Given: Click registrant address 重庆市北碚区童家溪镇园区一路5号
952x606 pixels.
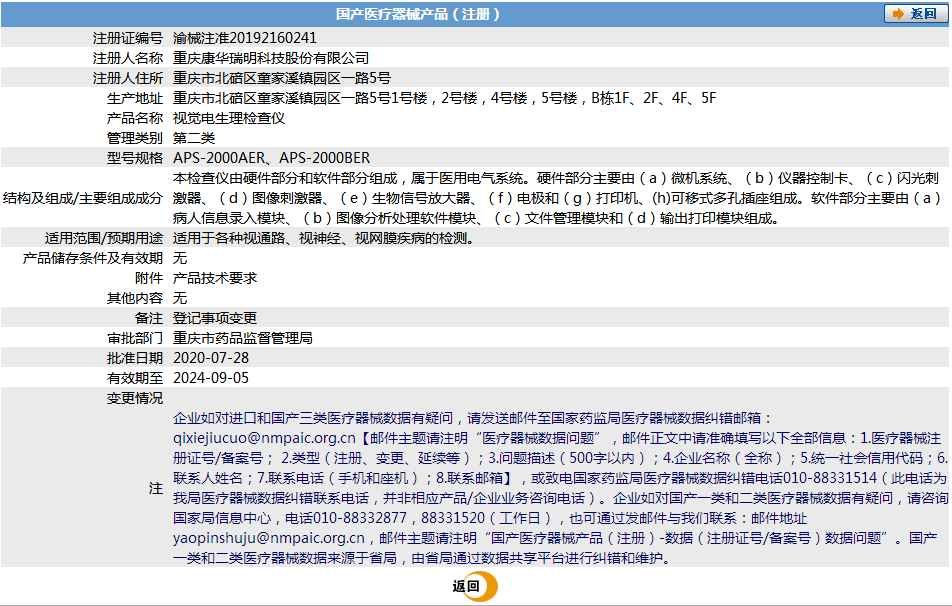Looking at the screenshot, I should [x=282, y=78].
